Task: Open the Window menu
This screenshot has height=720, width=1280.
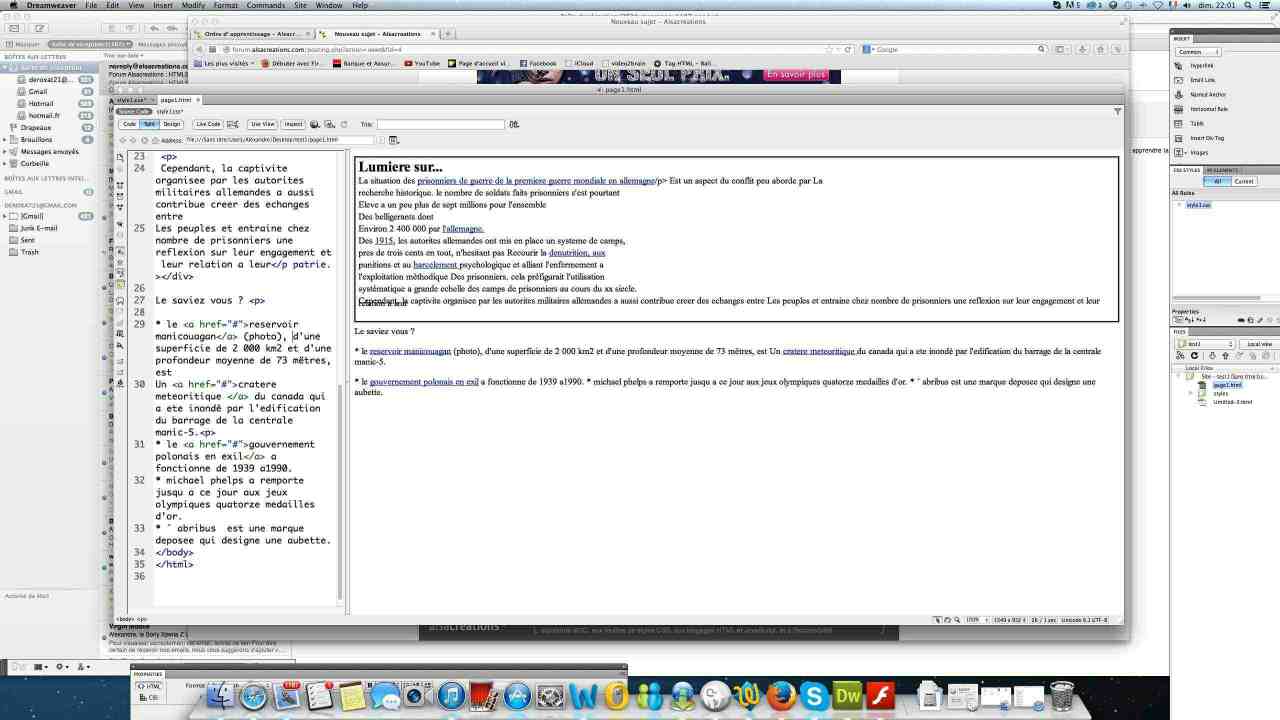Action: click(328, 5)
